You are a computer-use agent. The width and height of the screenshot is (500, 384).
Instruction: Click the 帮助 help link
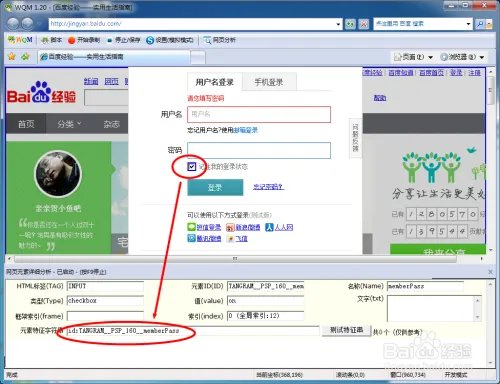380,98
